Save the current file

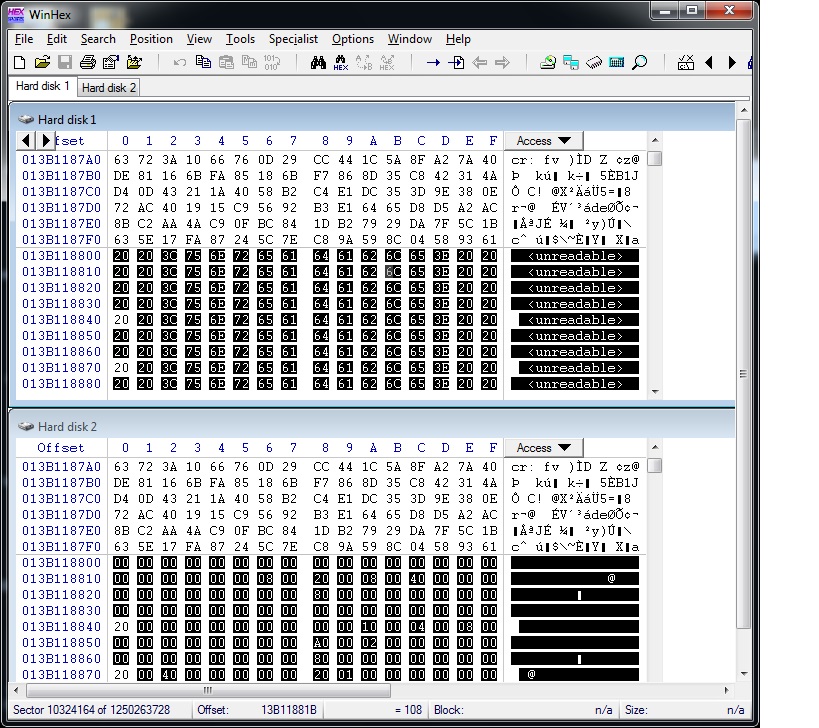(x=64, y=61)
